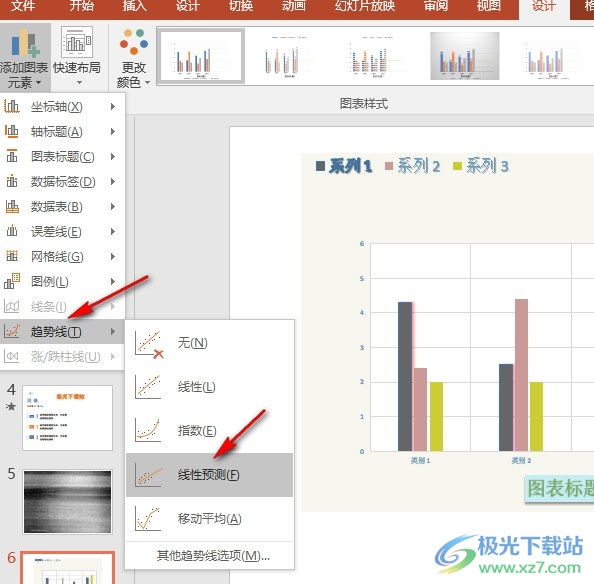Image resolution: width=594 pixels, height=584 pixels.
Task: Open the 文件 (File) tab
Action: click(23, 6)
